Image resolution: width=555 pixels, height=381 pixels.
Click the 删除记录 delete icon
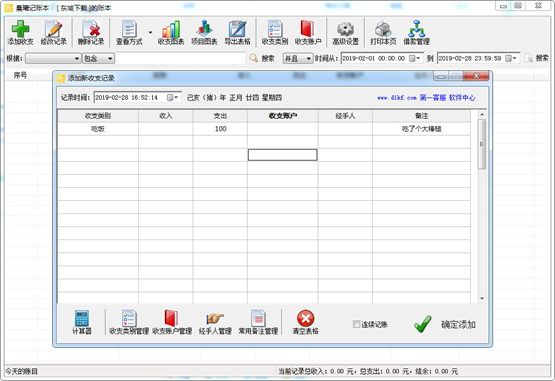pyautogui.click(x=91, y=33)
